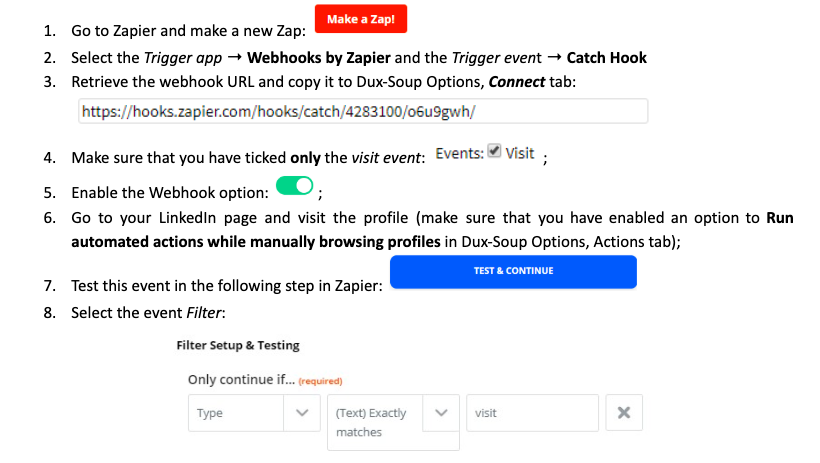Image resolution: width=820 pixels, height=463 pixels.
Task: Click chevron arrow beside the Type field
Action: pyautogui.click(x=302, y=413)
